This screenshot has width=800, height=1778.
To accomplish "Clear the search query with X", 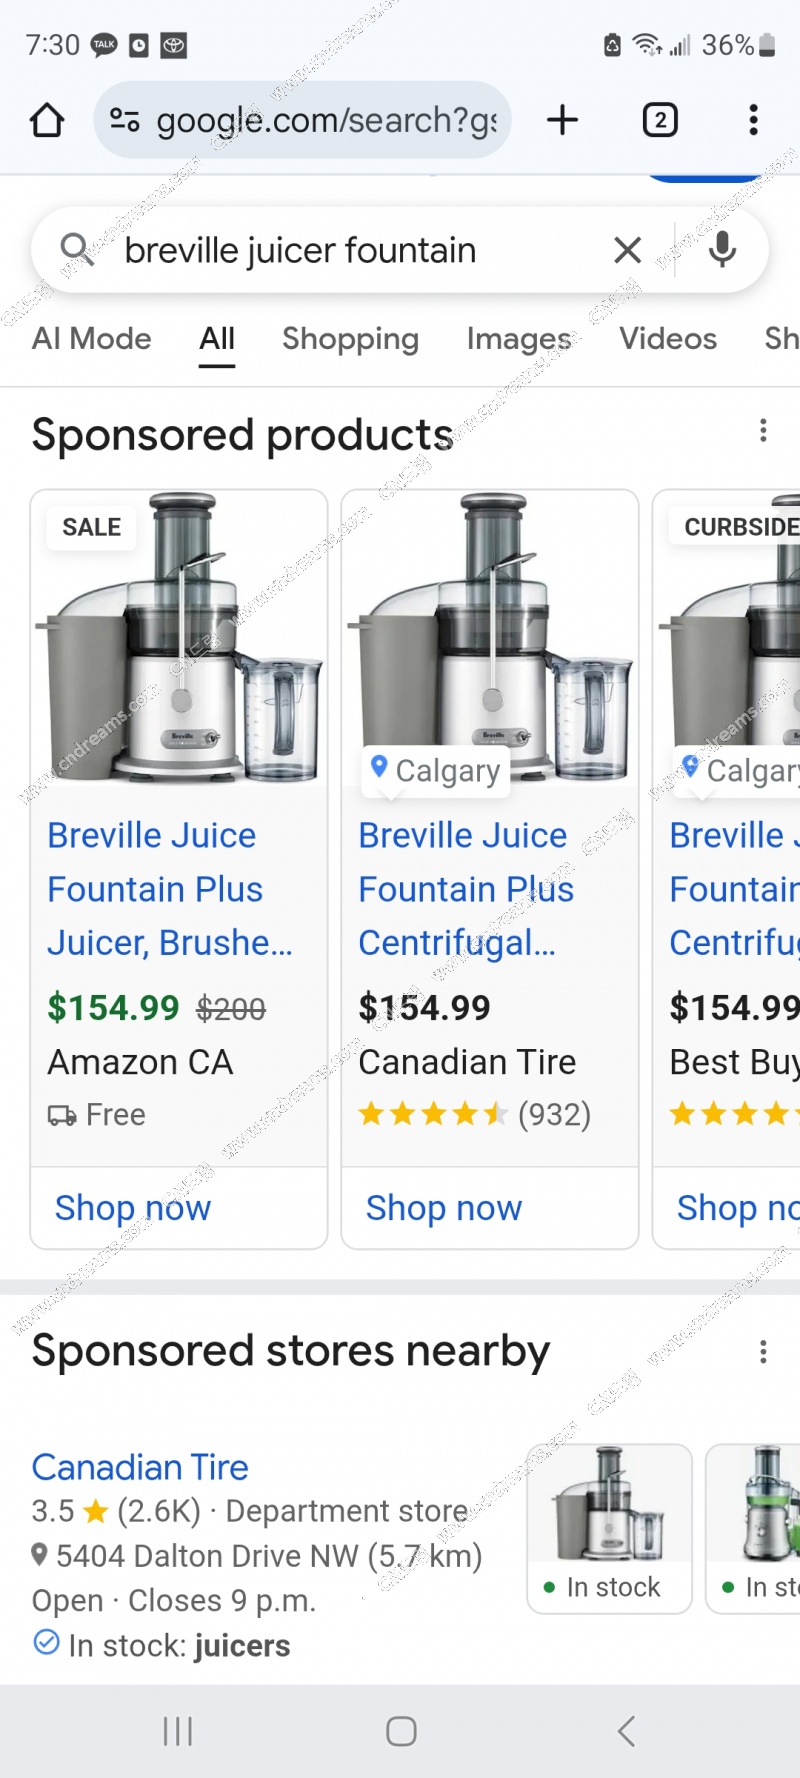I will [627, 250].
